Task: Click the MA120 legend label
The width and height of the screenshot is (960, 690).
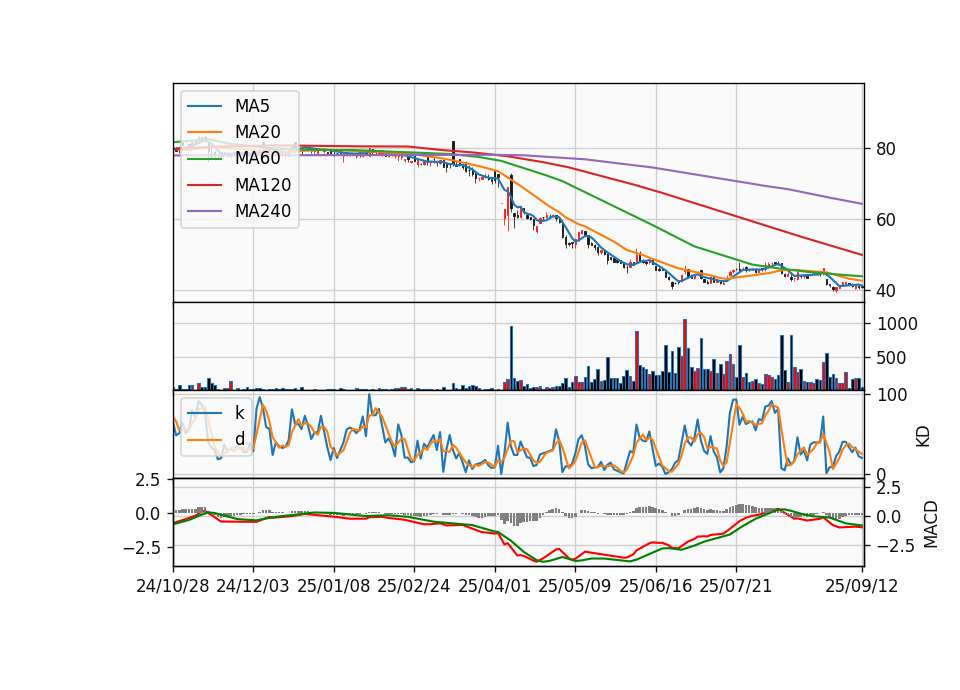Action: click(263, 184)
